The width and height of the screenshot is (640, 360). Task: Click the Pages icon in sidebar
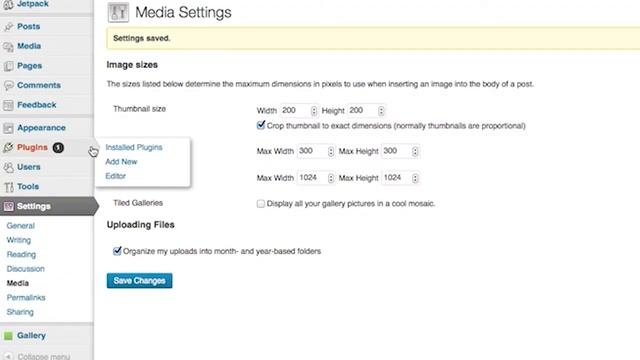tap(8, 66)
